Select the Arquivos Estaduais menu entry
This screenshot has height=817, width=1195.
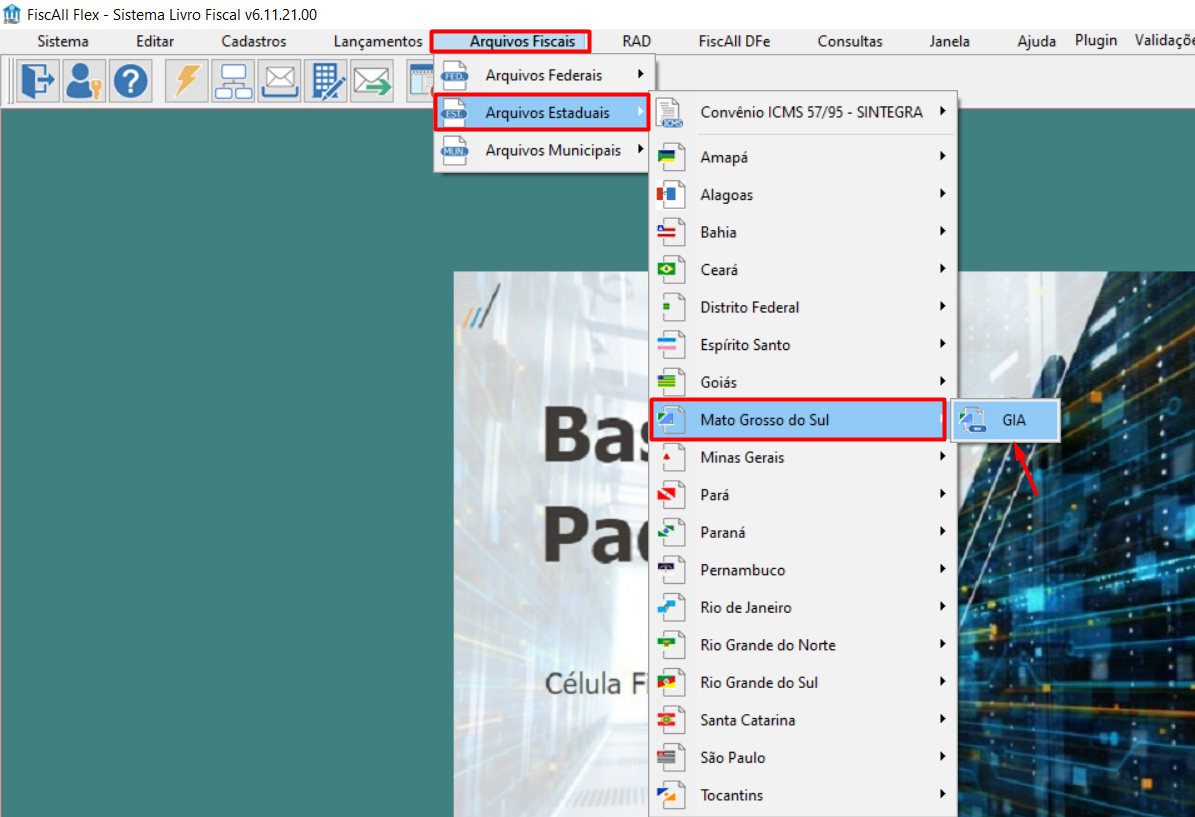[x=542, y=113]
